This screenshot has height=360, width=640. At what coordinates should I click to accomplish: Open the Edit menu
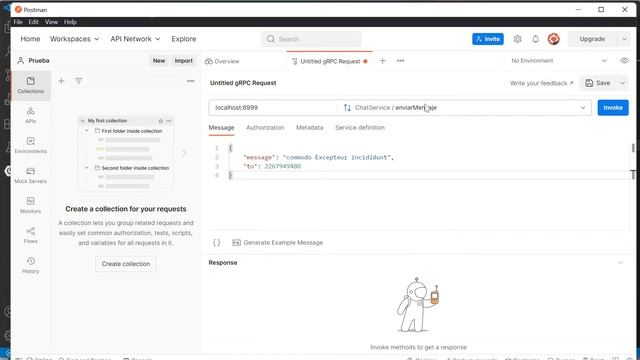[33, 22]
